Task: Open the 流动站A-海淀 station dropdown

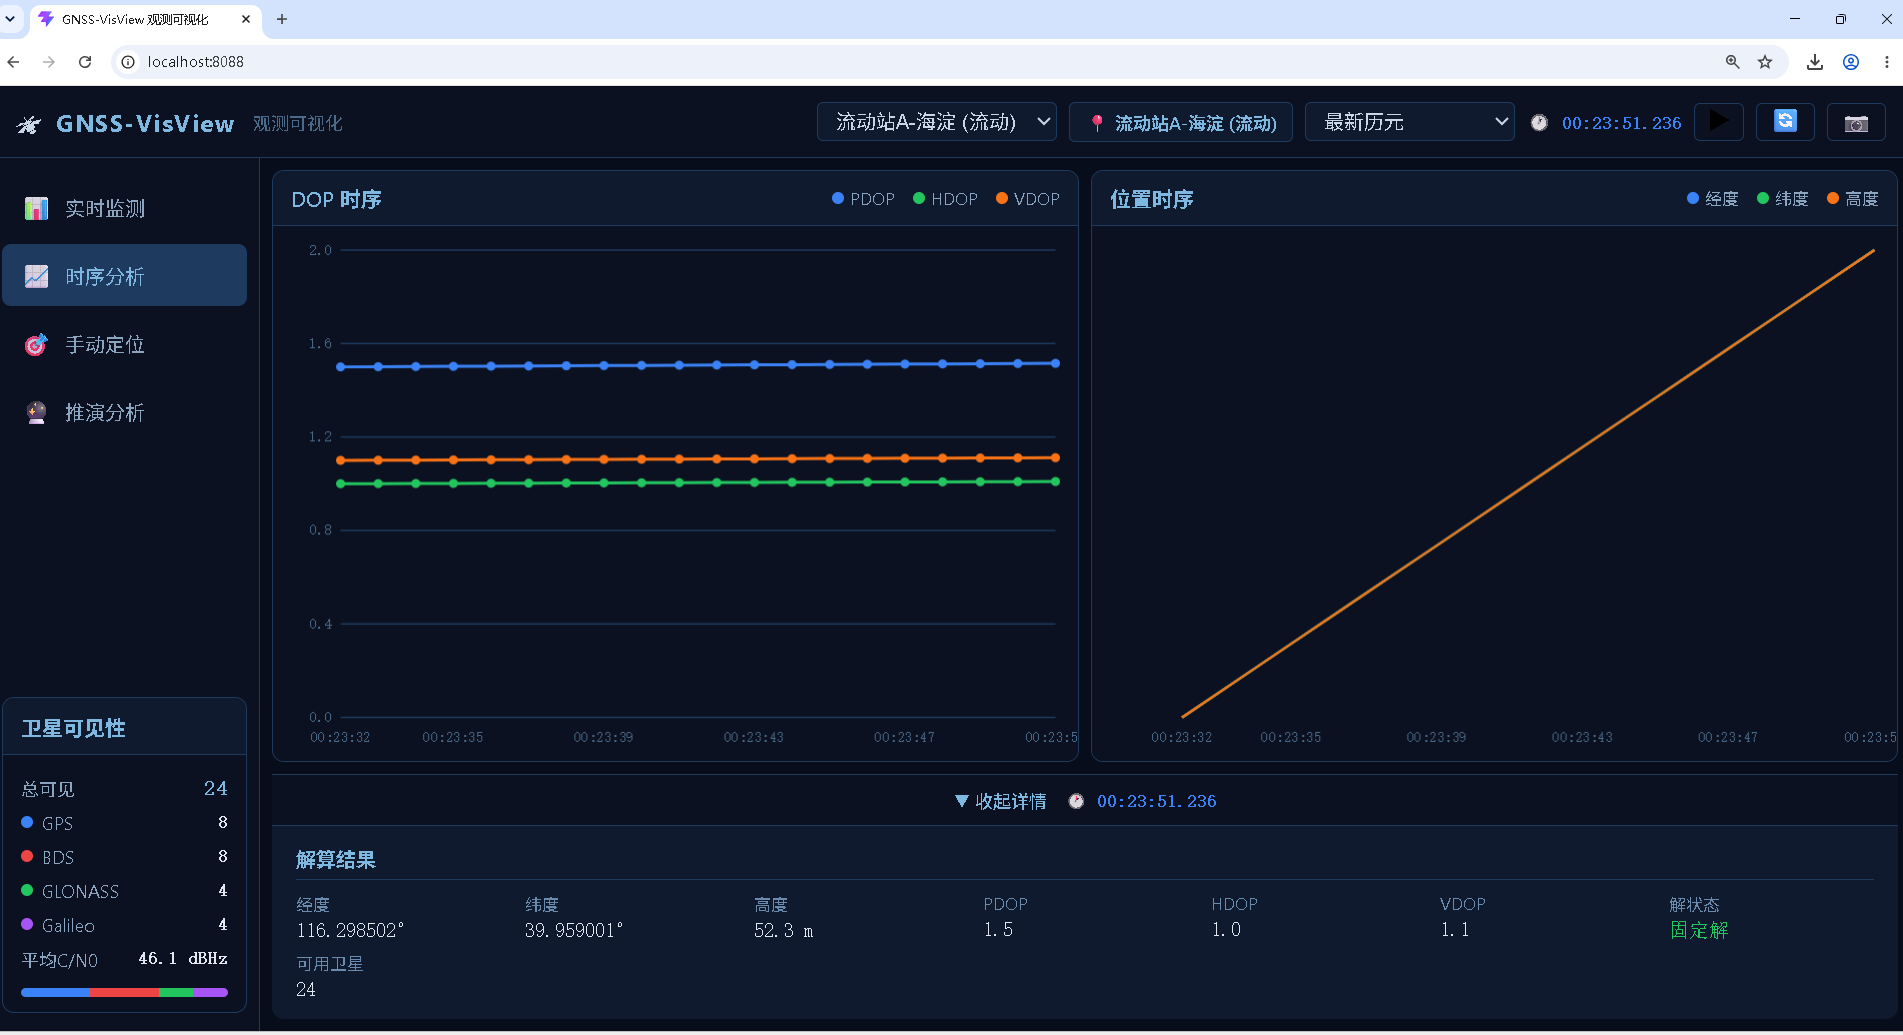Action: coord(937,122)
